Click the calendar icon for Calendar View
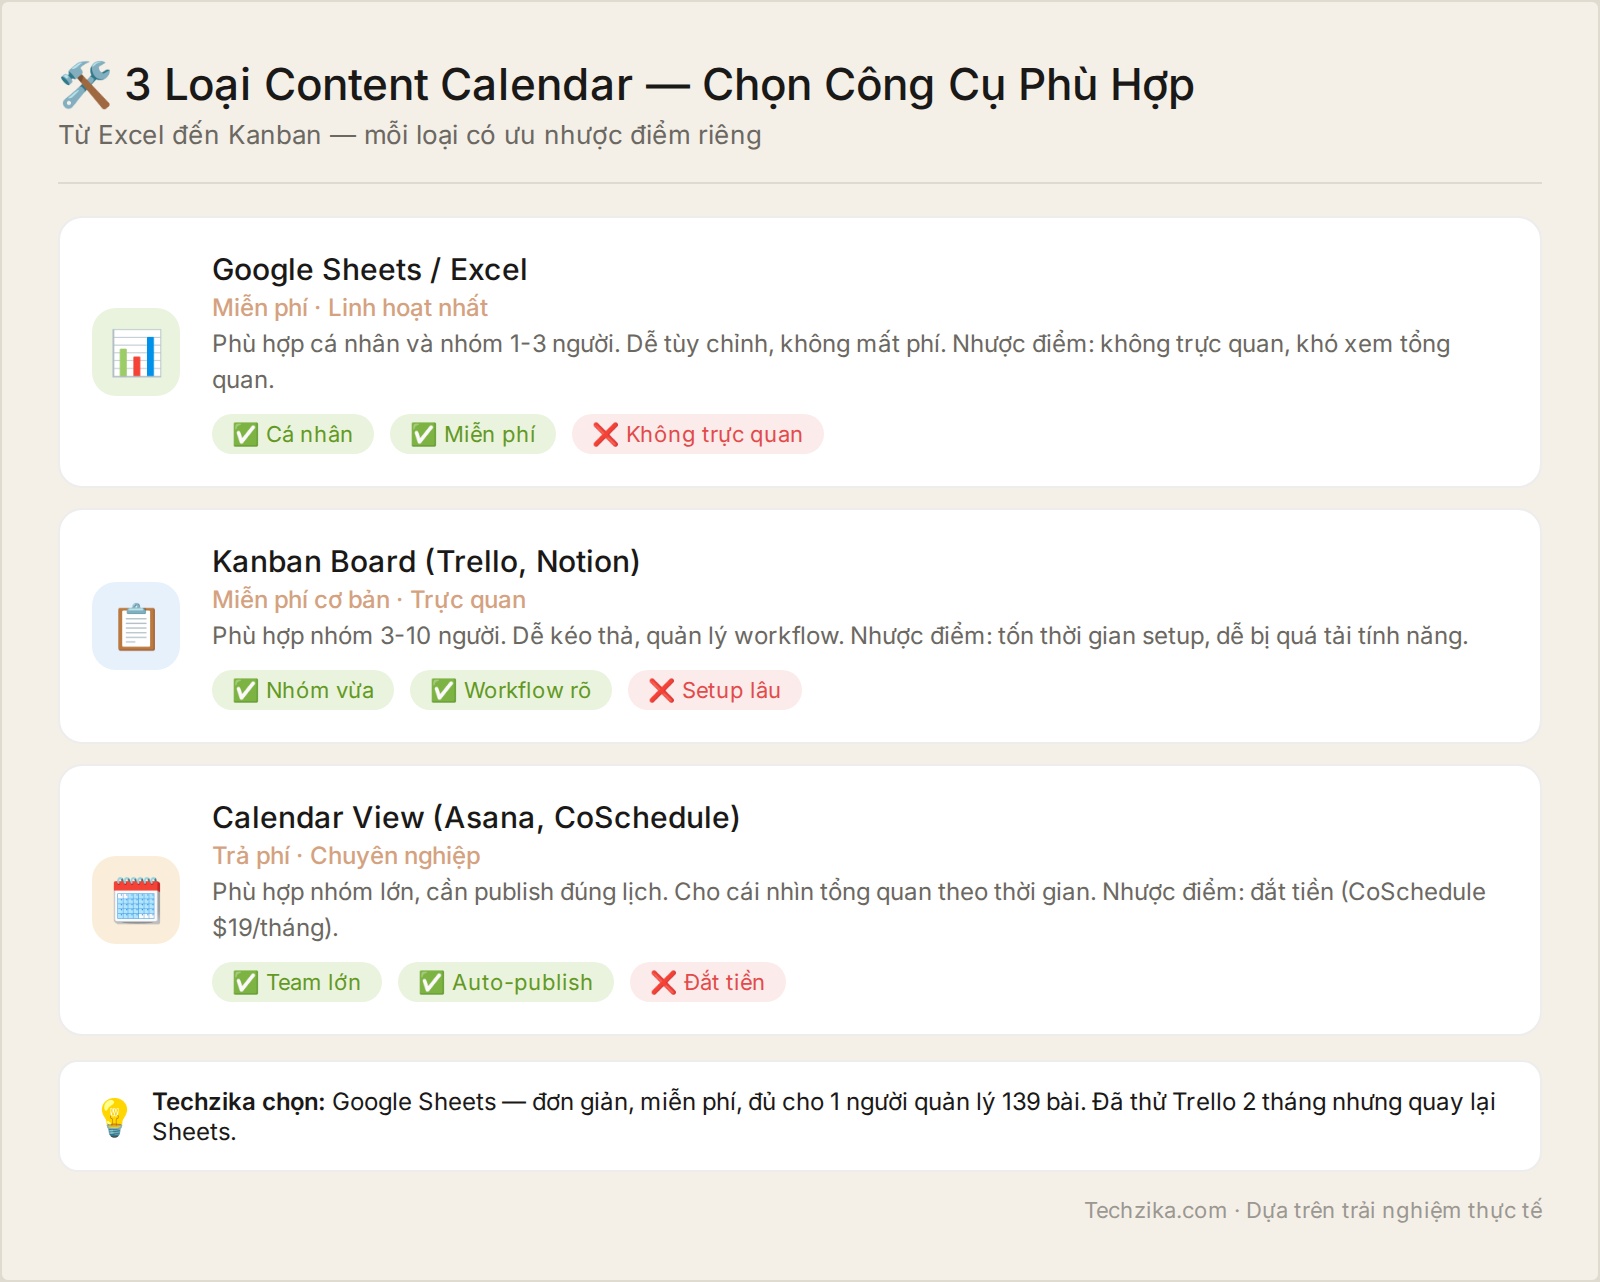Image resolution: width=1600 pixels, height=1282 pixels. [x=136, y=900]
